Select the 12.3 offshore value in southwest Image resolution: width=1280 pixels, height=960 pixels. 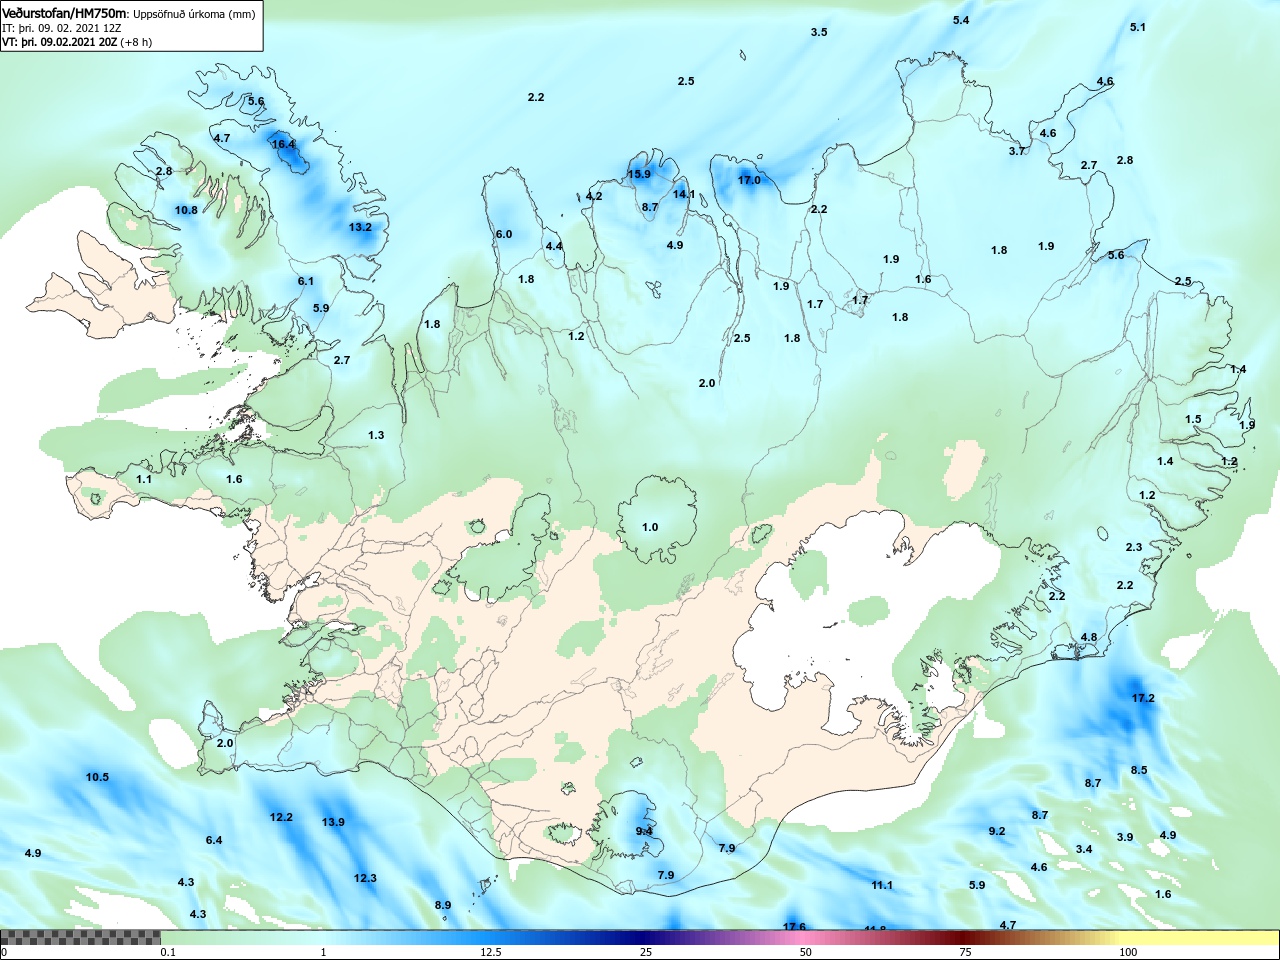365,878
